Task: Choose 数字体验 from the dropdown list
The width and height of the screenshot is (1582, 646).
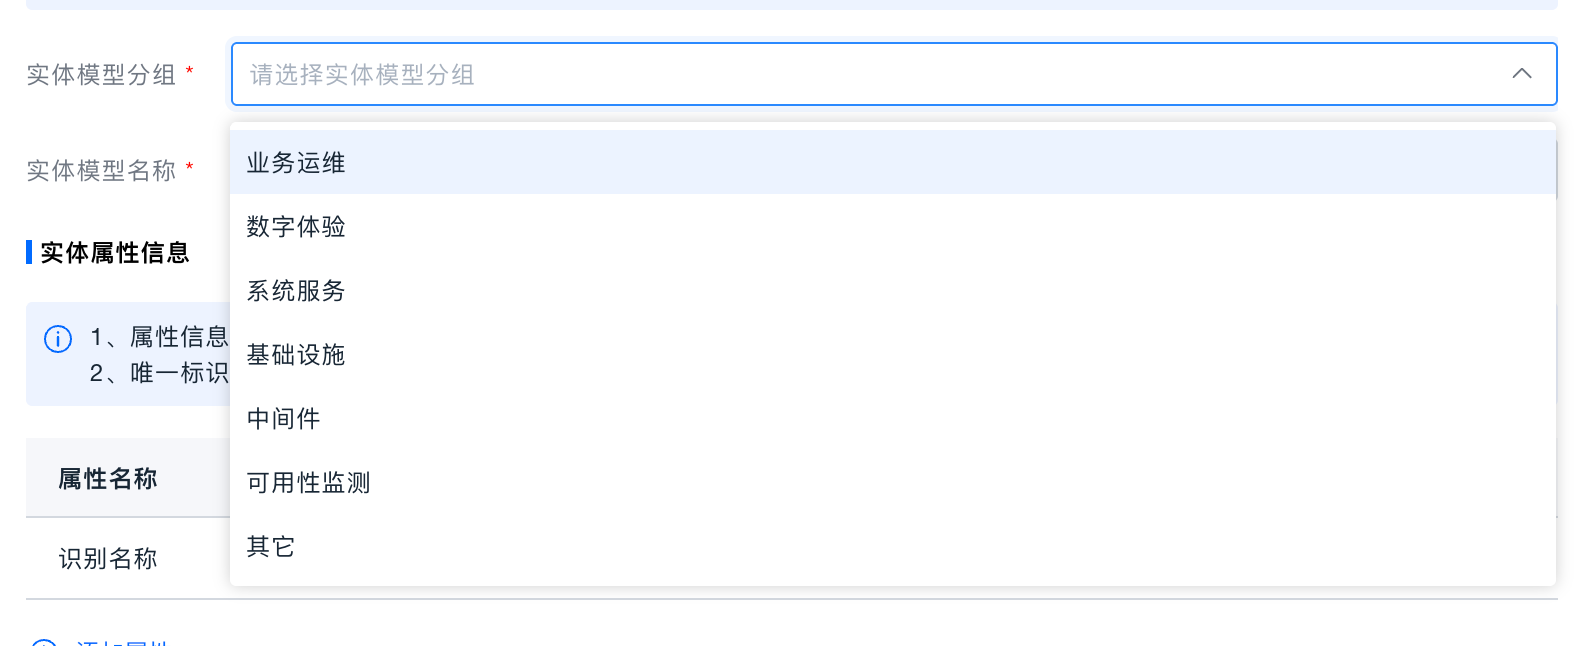Action: 296,227
